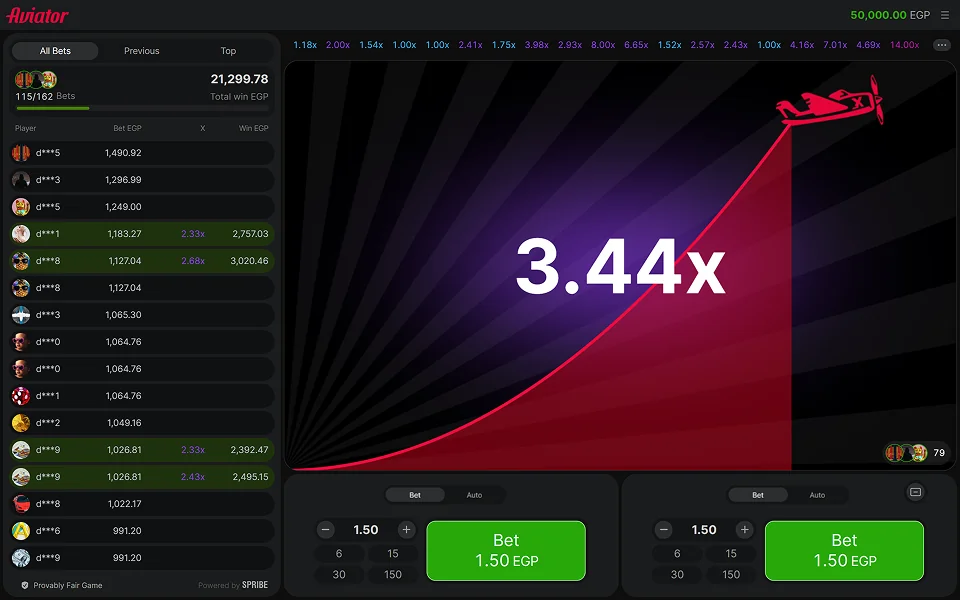Image resolution: width=960 pixels, height=600 pixels.
Task: Open the Provably Fair Game shield icon
Action: [24, 585]
